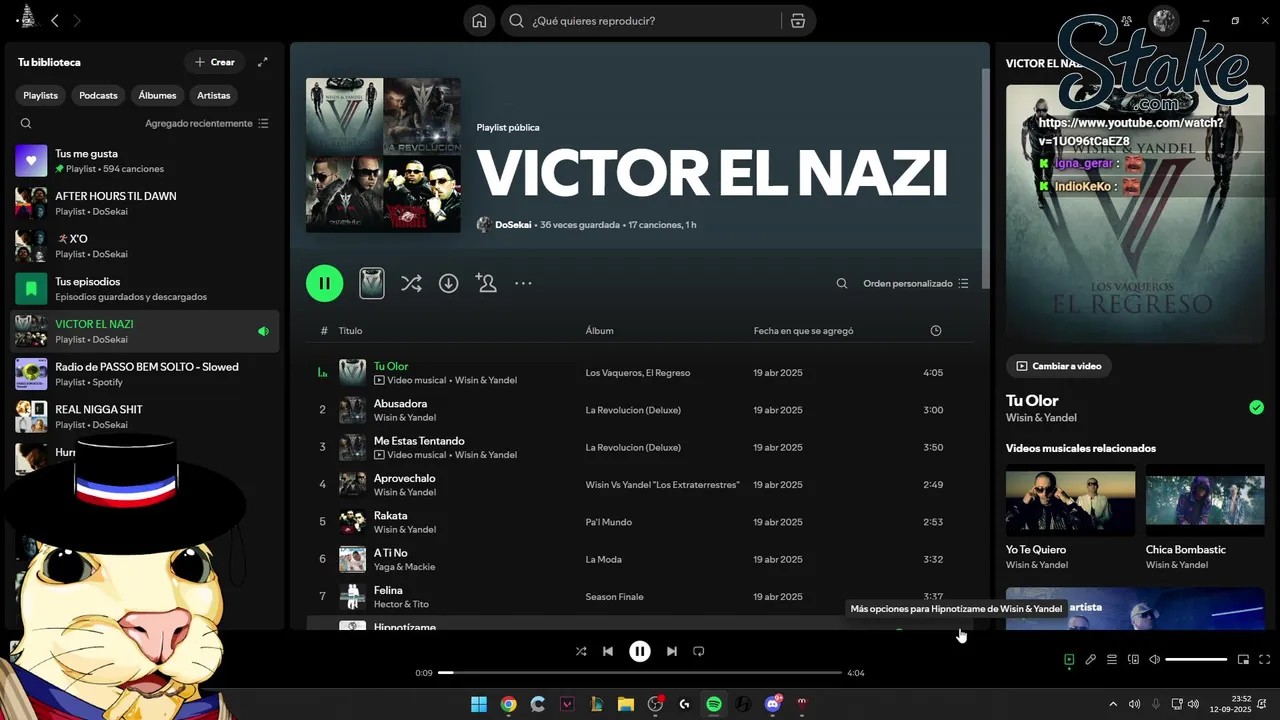Toggle repeat mode in player bar
The height and width of the screenshot is (720, 1280).
click(699, 651)
